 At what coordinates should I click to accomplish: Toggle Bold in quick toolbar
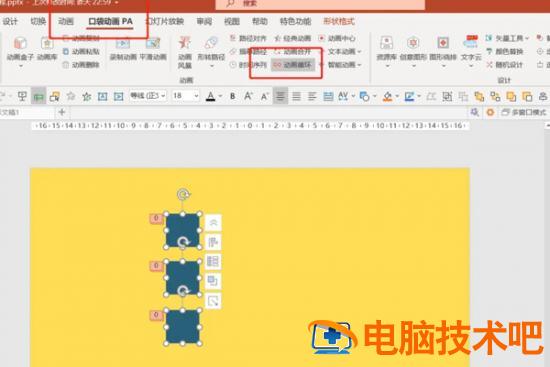coord(232,96)
